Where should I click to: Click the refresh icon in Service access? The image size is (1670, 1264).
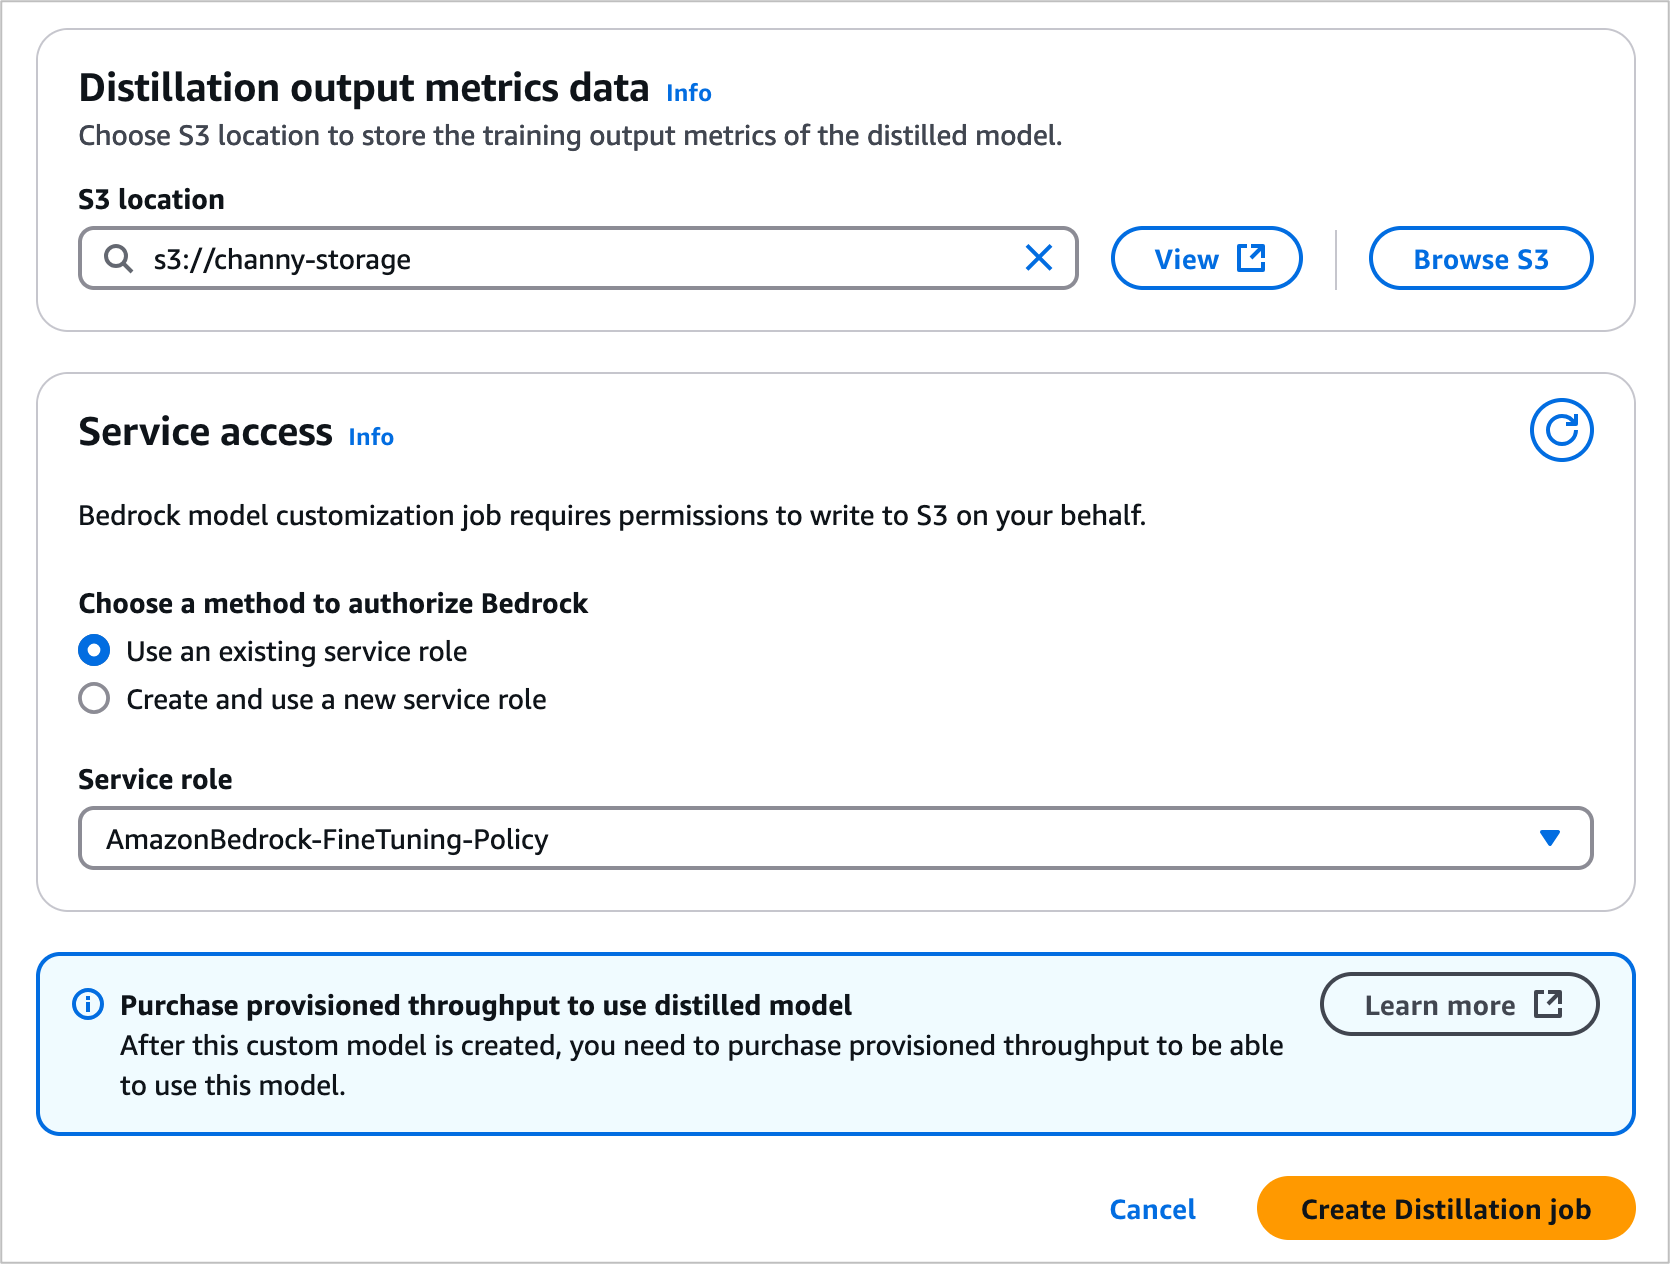point(1561,430)
